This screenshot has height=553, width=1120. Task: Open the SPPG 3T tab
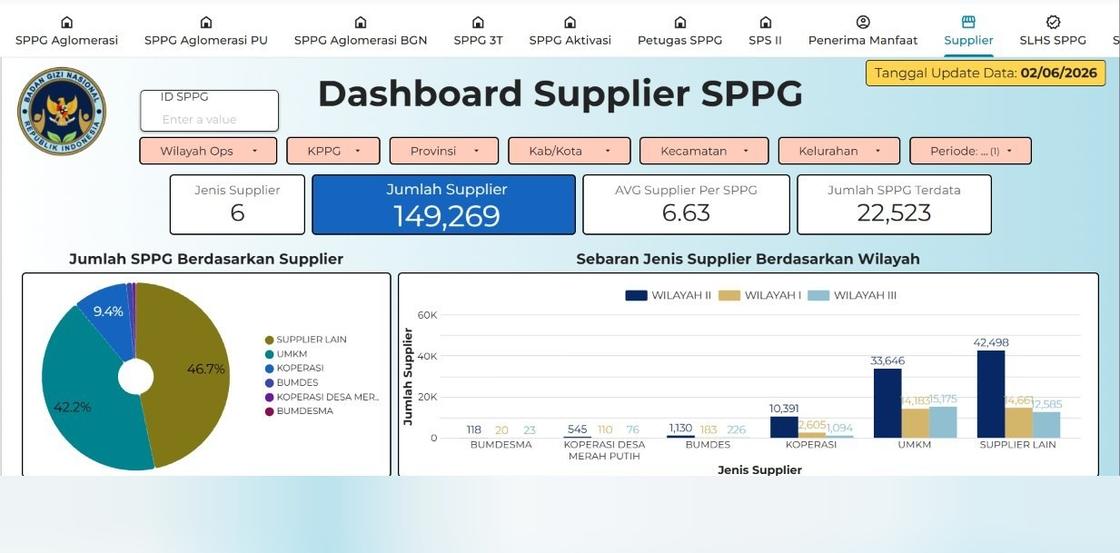[x=478, y=40]
